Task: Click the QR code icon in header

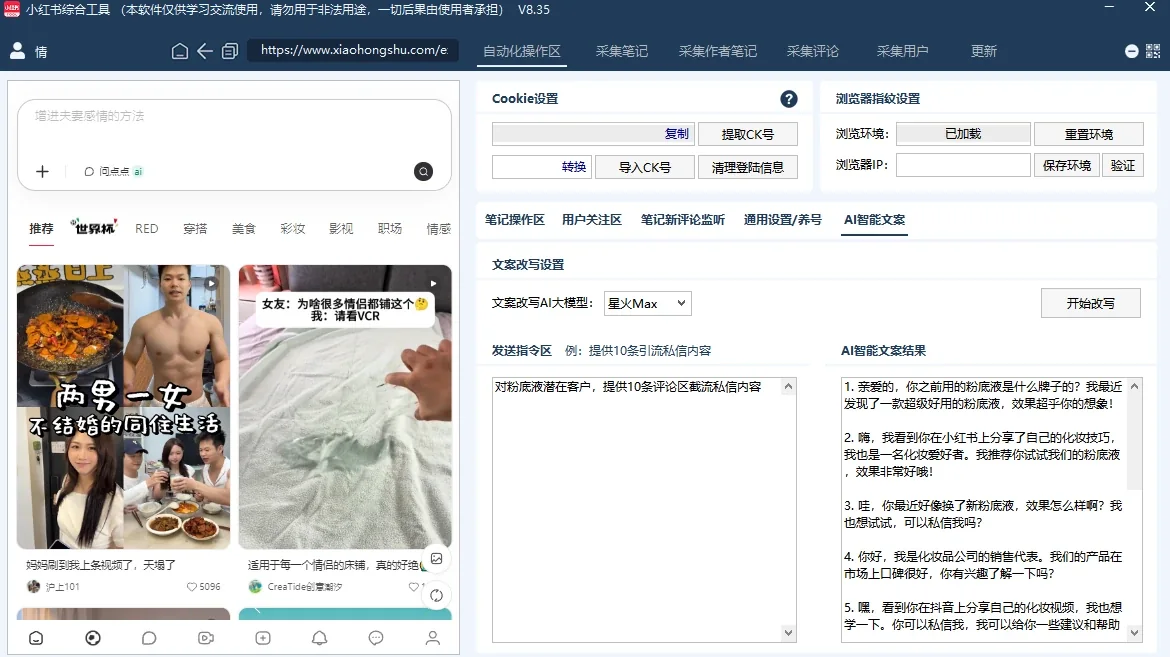Action: (x=1153, y=51)
